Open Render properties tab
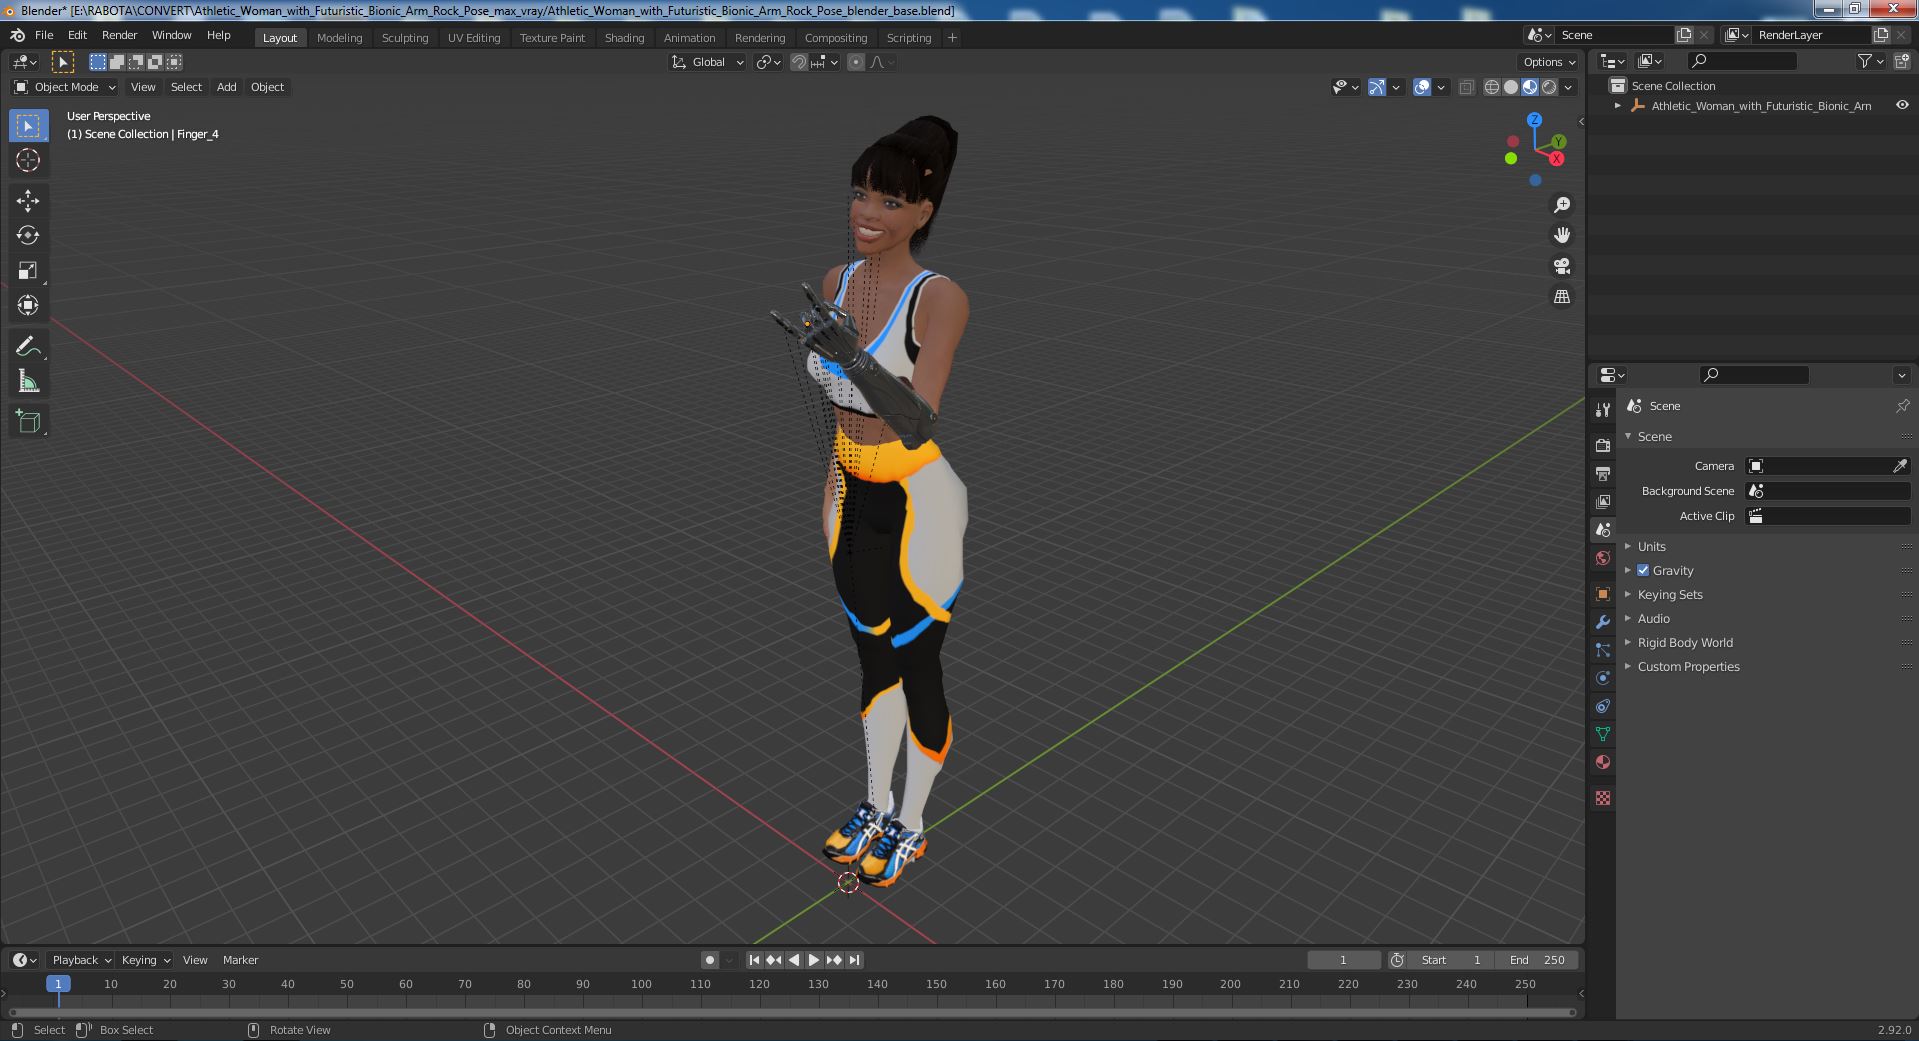This screenshot has height=1041, width=1919. (x=1603, y=445)
